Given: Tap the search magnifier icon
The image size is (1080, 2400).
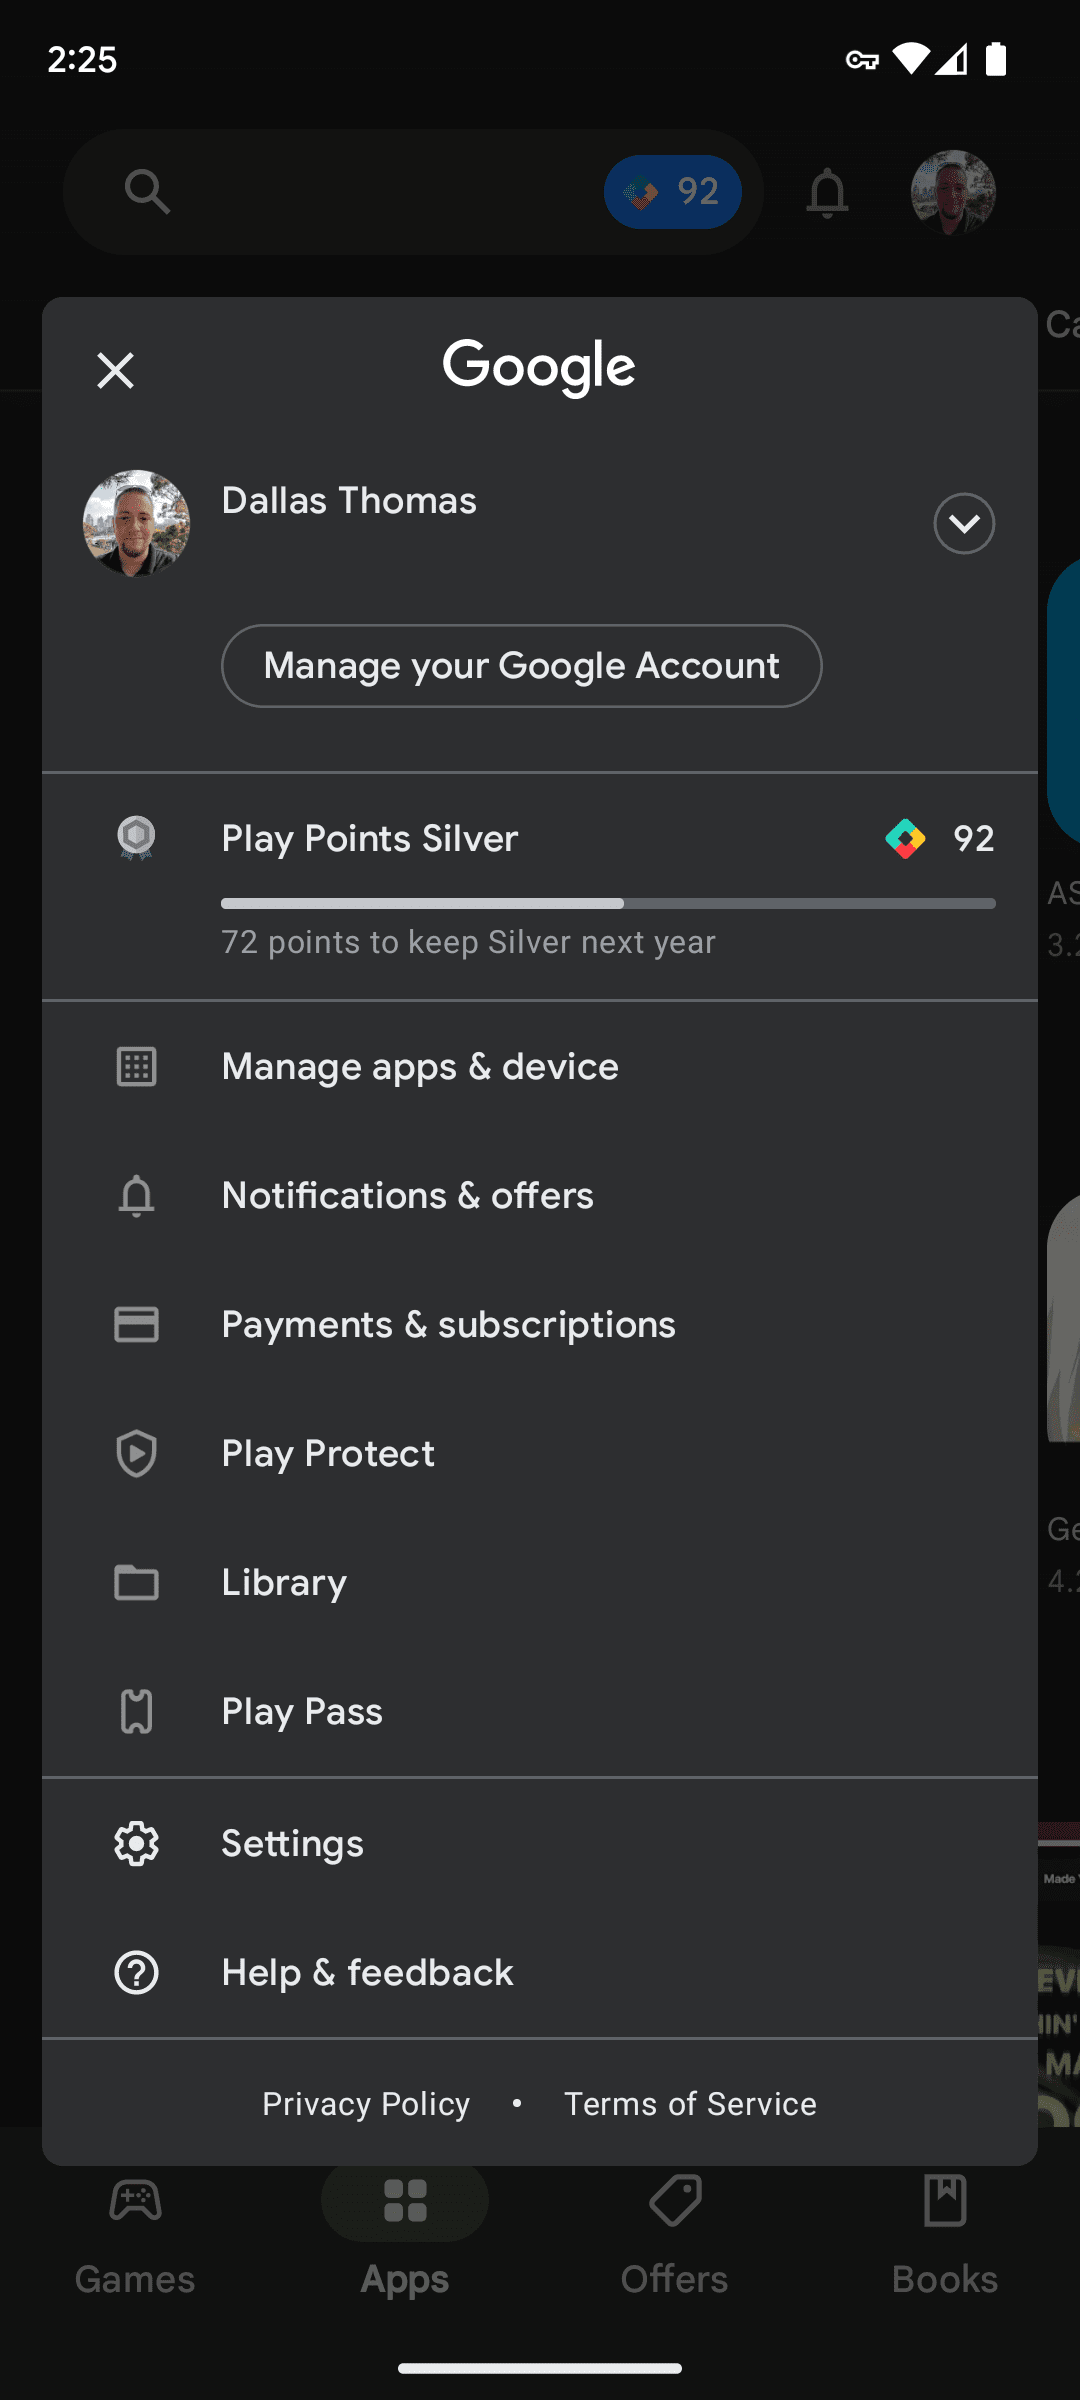Looking at the screenshot, I should coord(147,191).
